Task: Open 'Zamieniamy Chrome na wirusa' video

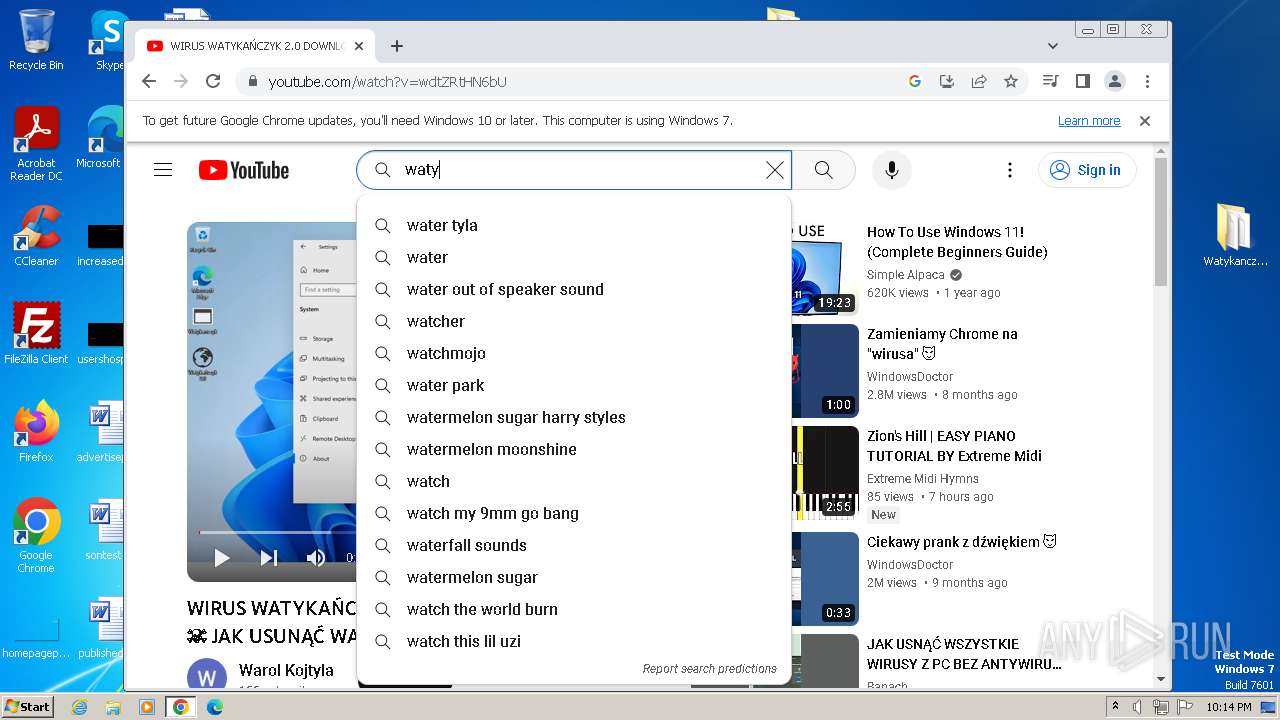Action: pyautogui.click(x=942, y=344)
